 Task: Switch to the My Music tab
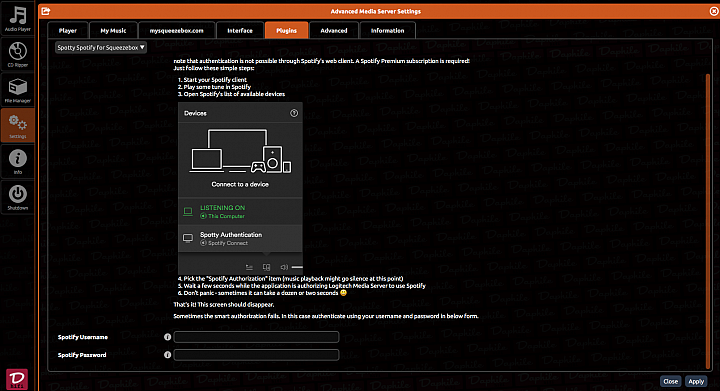pos(113,31)
